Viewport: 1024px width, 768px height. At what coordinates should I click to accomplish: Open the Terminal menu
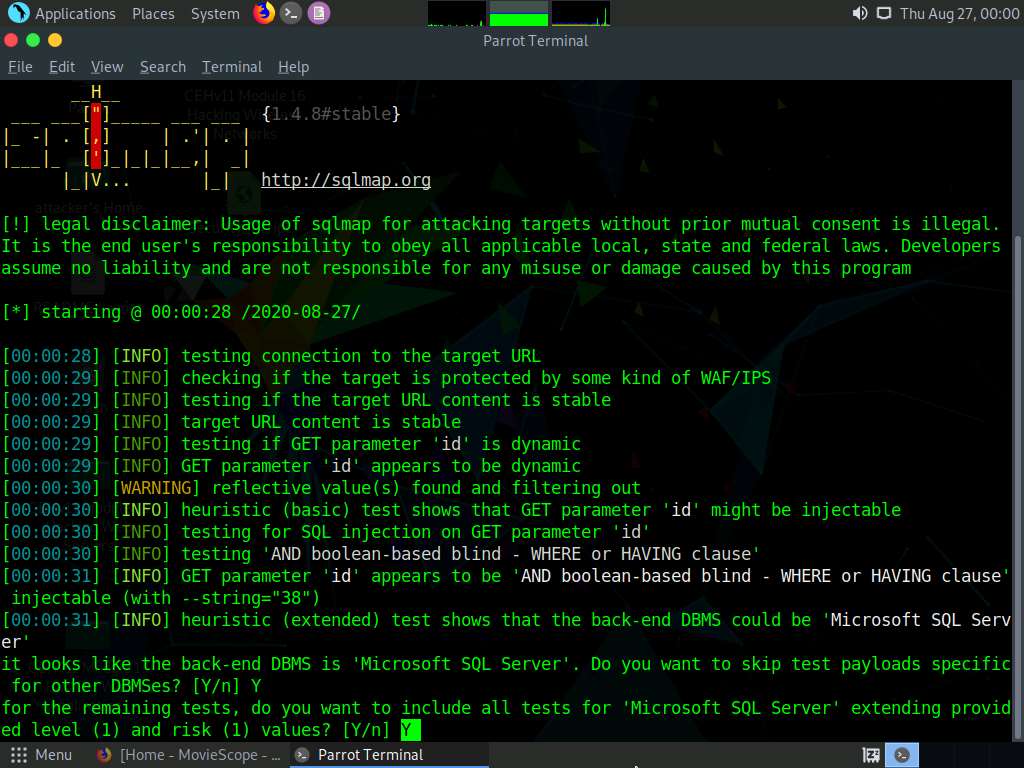click(x=231, y=67)
